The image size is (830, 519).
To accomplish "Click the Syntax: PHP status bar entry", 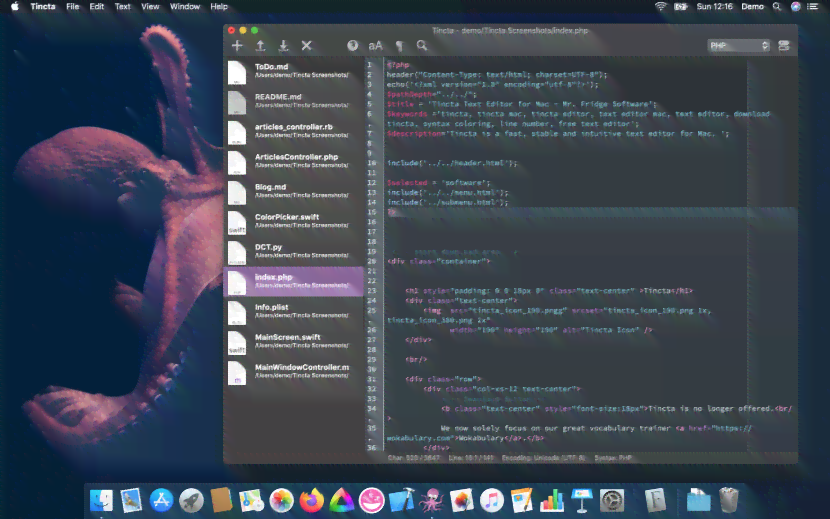I will 614,458.
